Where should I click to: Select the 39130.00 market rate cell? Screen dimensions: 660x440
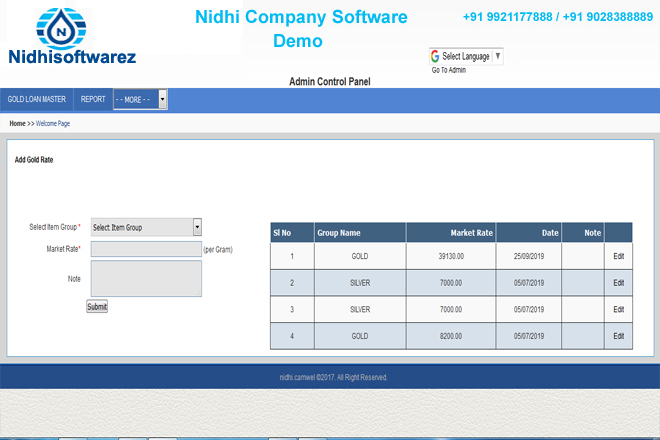click(451, 256)
